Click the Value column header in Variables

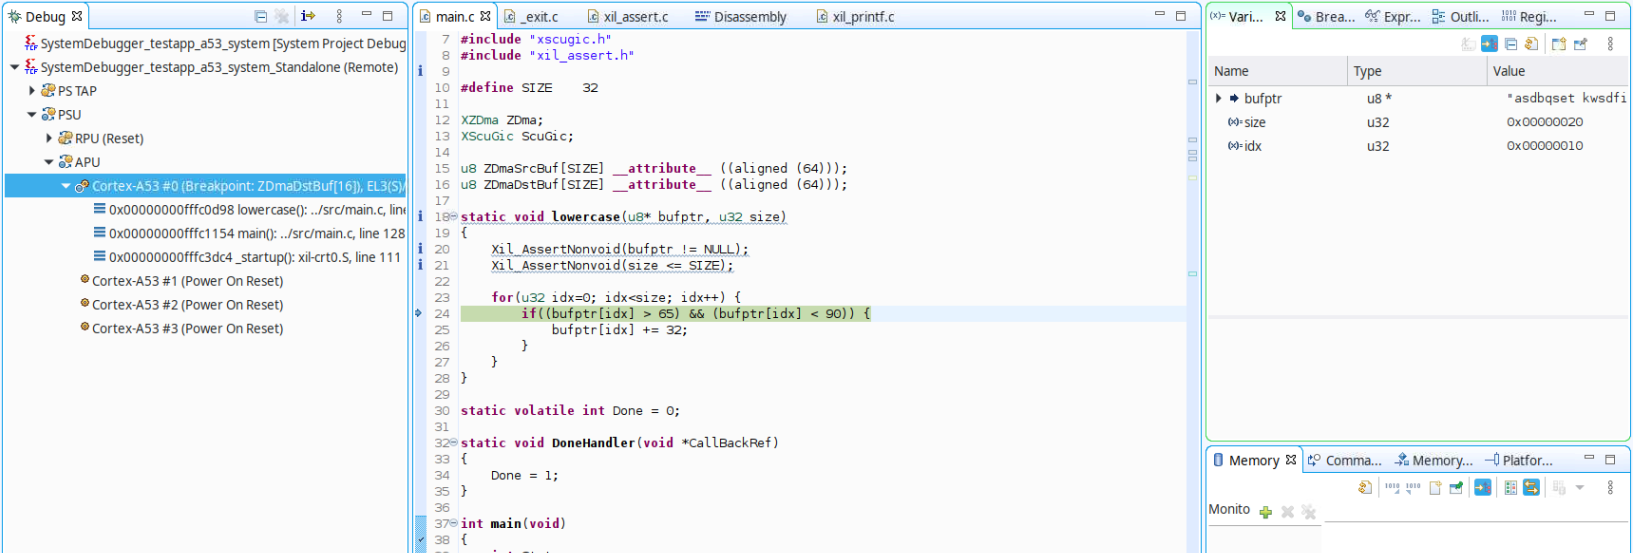(x=1508, y=71)
